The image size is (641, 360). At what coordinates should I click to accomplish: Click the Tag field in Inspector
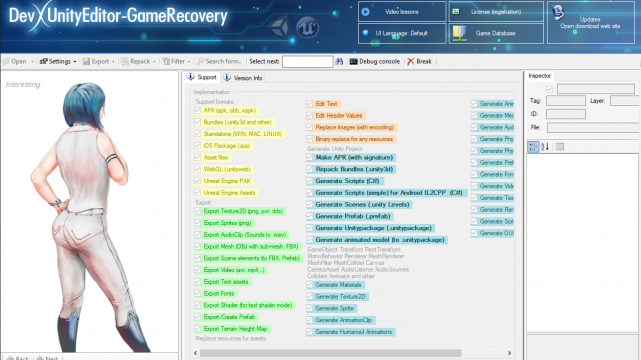click(x=566, y=101)
